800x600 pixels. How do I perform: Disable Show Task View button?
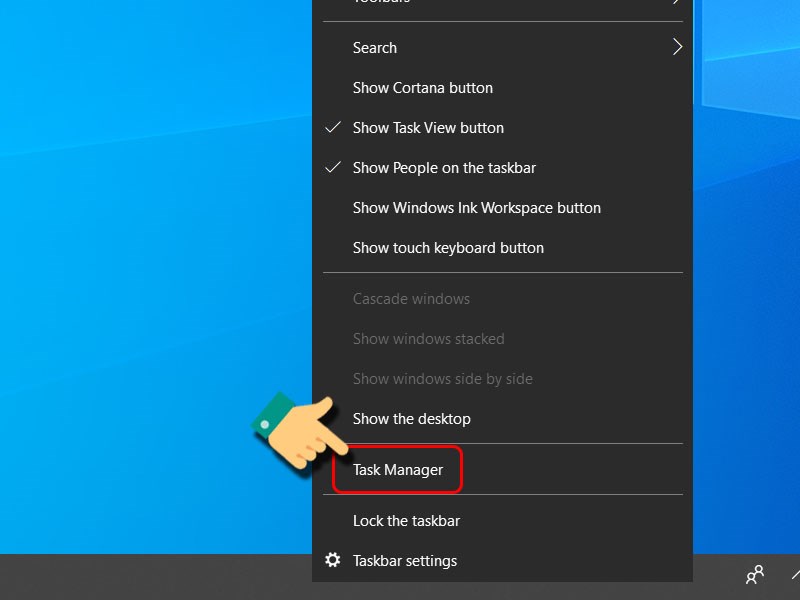pyautogui.click(x=429, y=128)
